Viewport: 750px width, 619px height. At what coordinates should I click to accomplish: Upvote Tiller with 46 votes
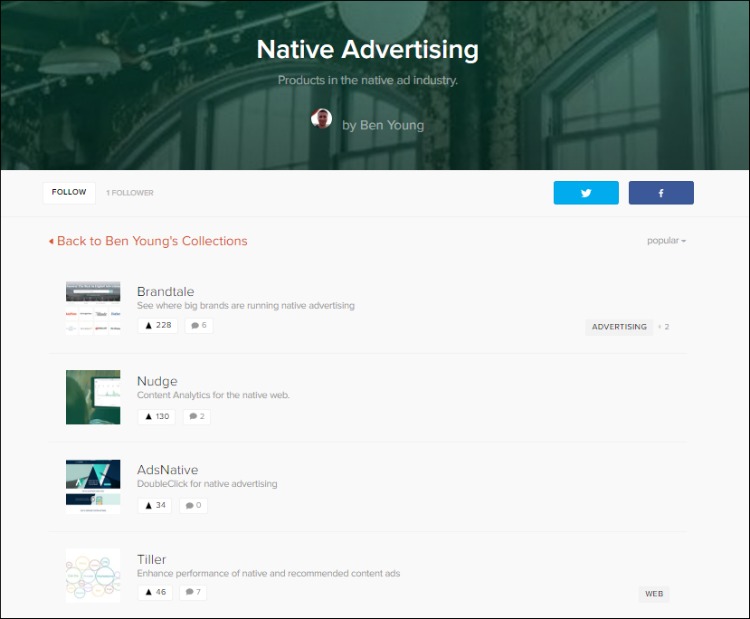click(x=154, y=592)
